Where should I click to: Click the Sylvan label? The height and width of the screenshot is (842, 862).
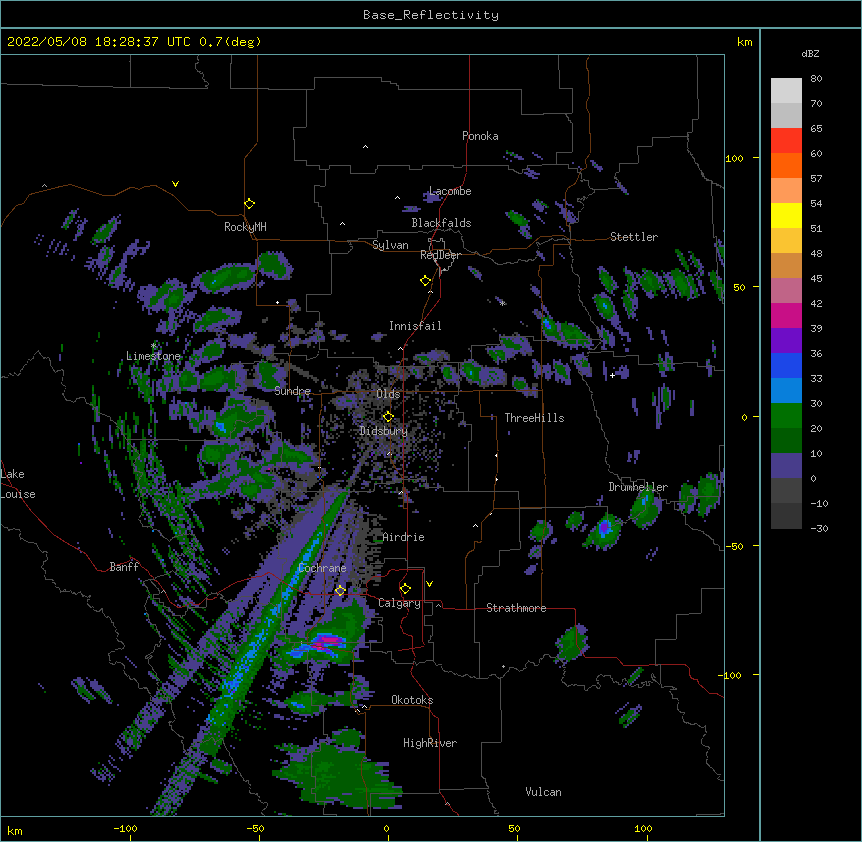coord(390,245)
